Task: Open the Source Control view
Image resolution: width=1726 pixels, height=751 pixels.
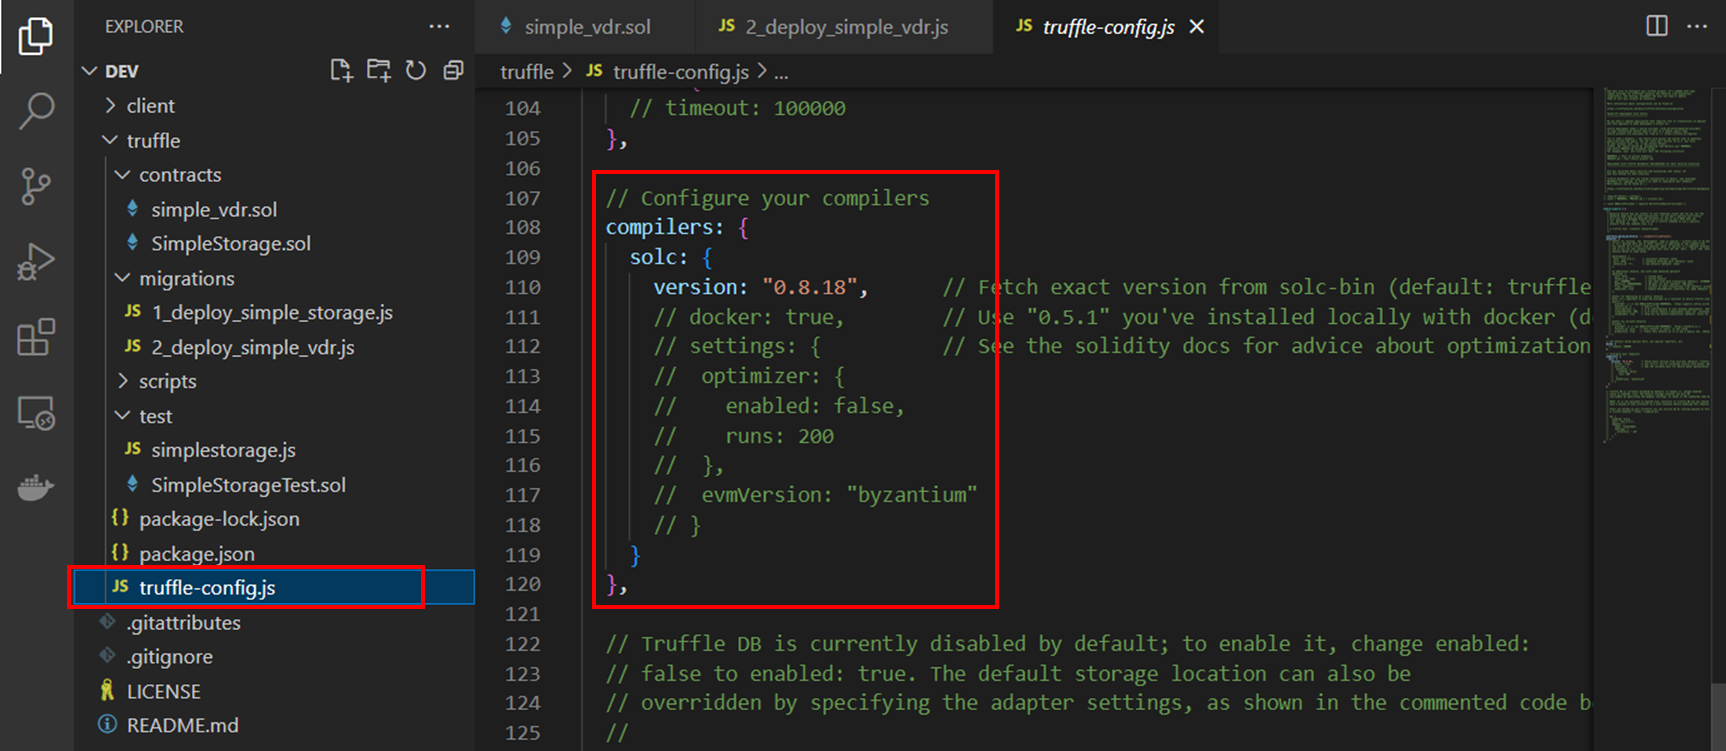Action: click(36, 186)
